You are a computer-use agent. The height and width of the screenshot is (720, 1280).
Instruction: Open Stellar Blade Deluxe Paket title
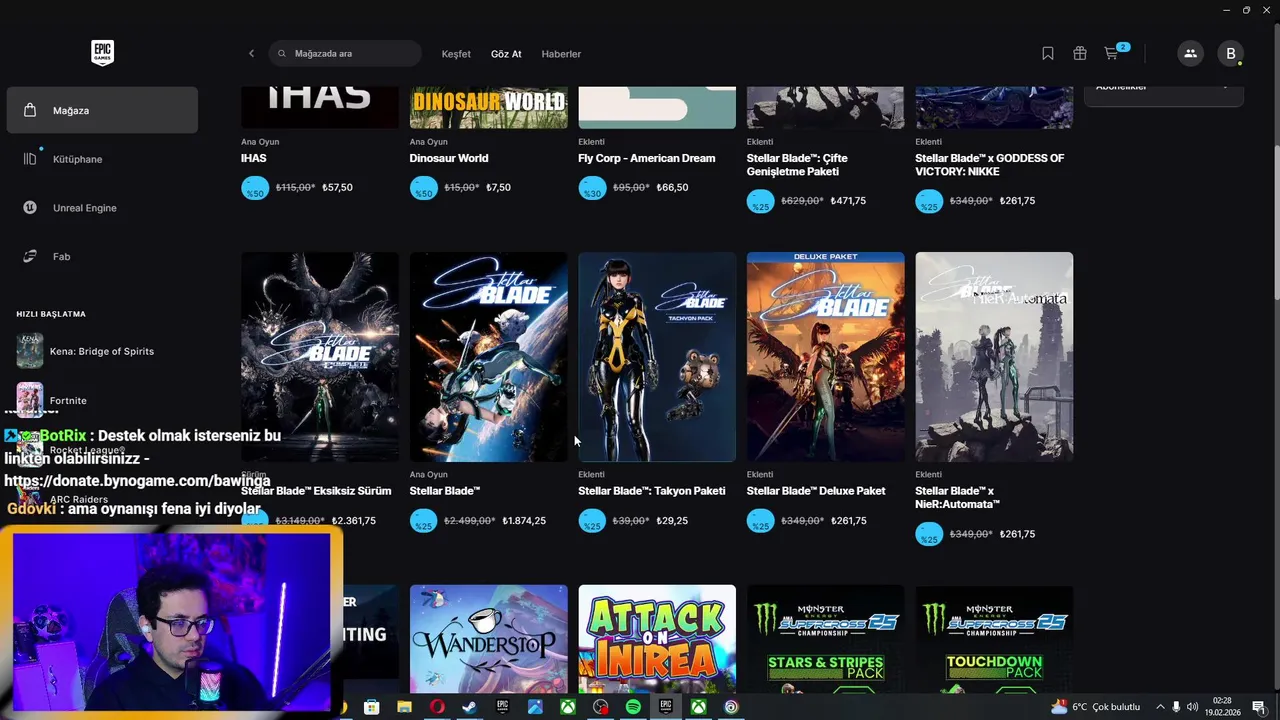point(816,491)
